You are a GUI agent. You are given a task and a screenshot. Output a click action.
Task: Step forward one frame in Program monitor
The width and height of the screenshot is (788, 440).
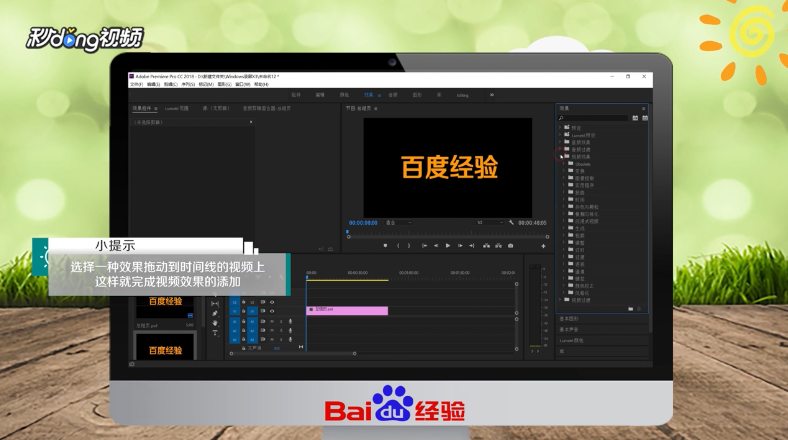460,246
